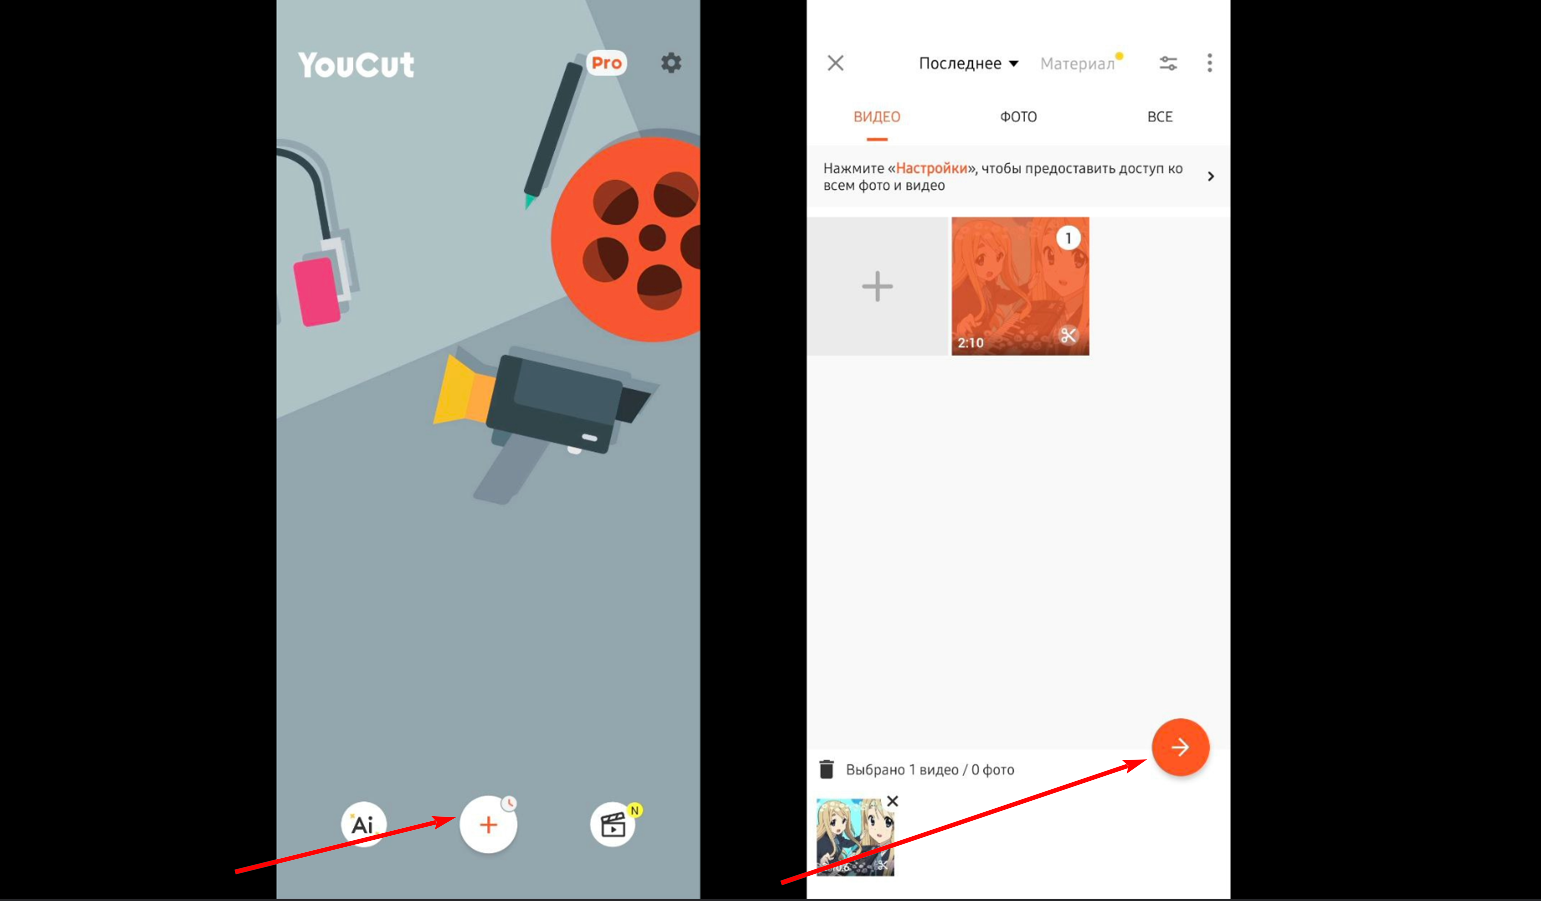1541x901 pixels.
Task: Tap the trash icon near selected media
Action: point(827,769)
